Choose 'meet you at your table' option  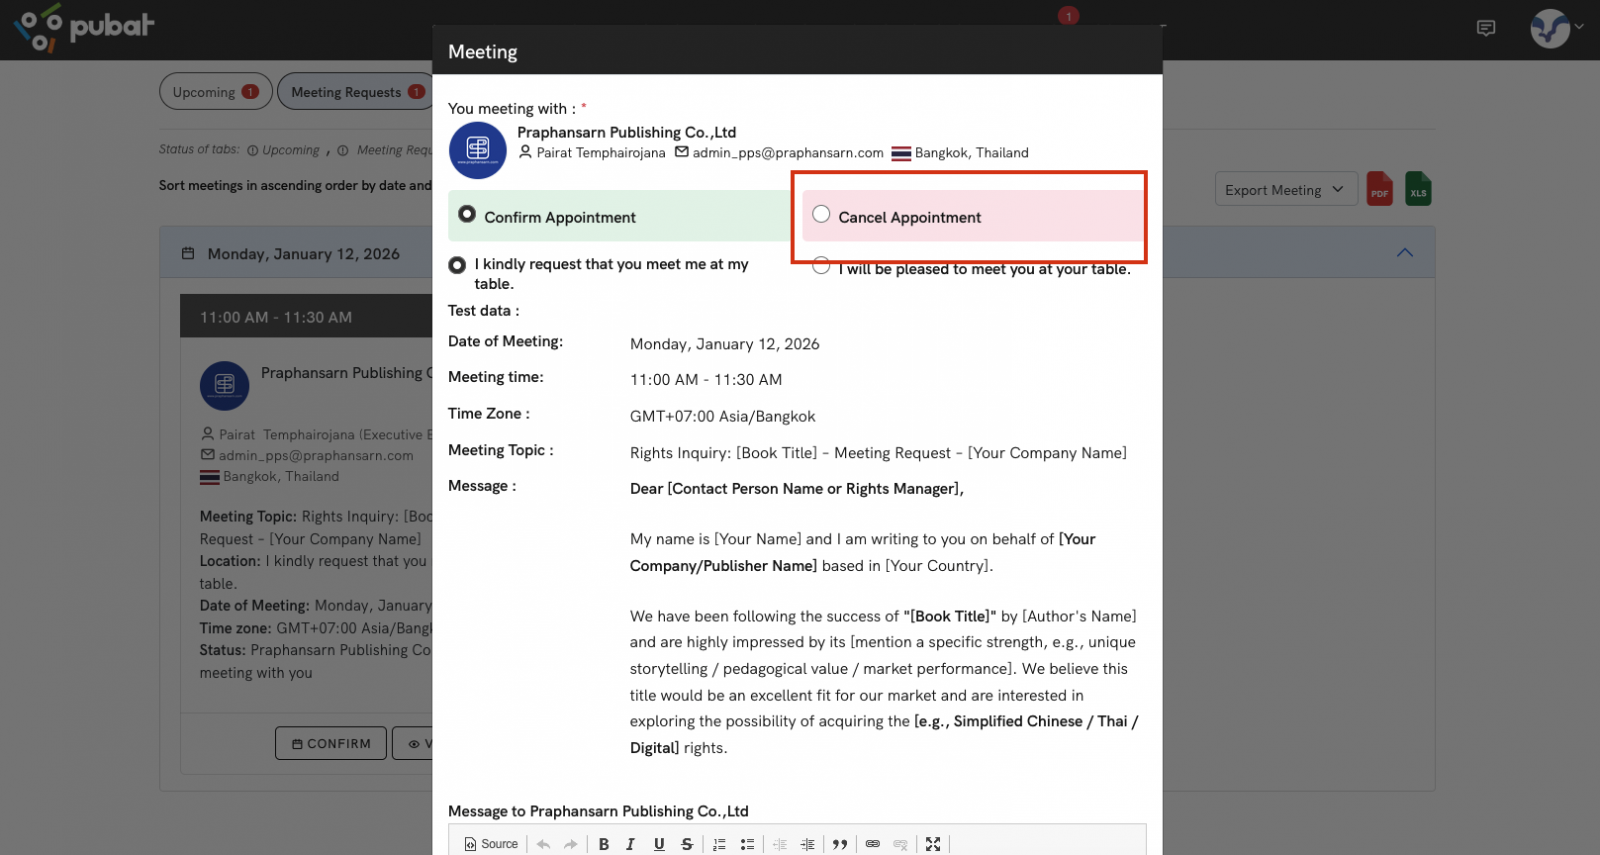click(x=821, y=267)
